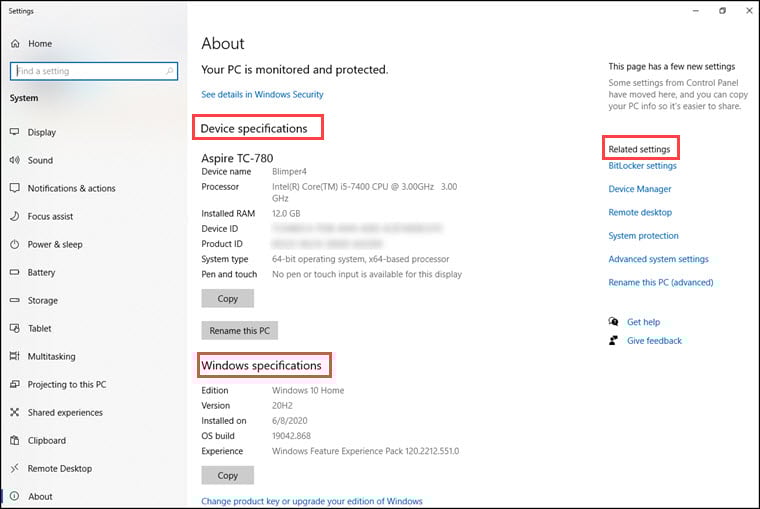
Task: Click the Get help link
Action: click(643, 321)
